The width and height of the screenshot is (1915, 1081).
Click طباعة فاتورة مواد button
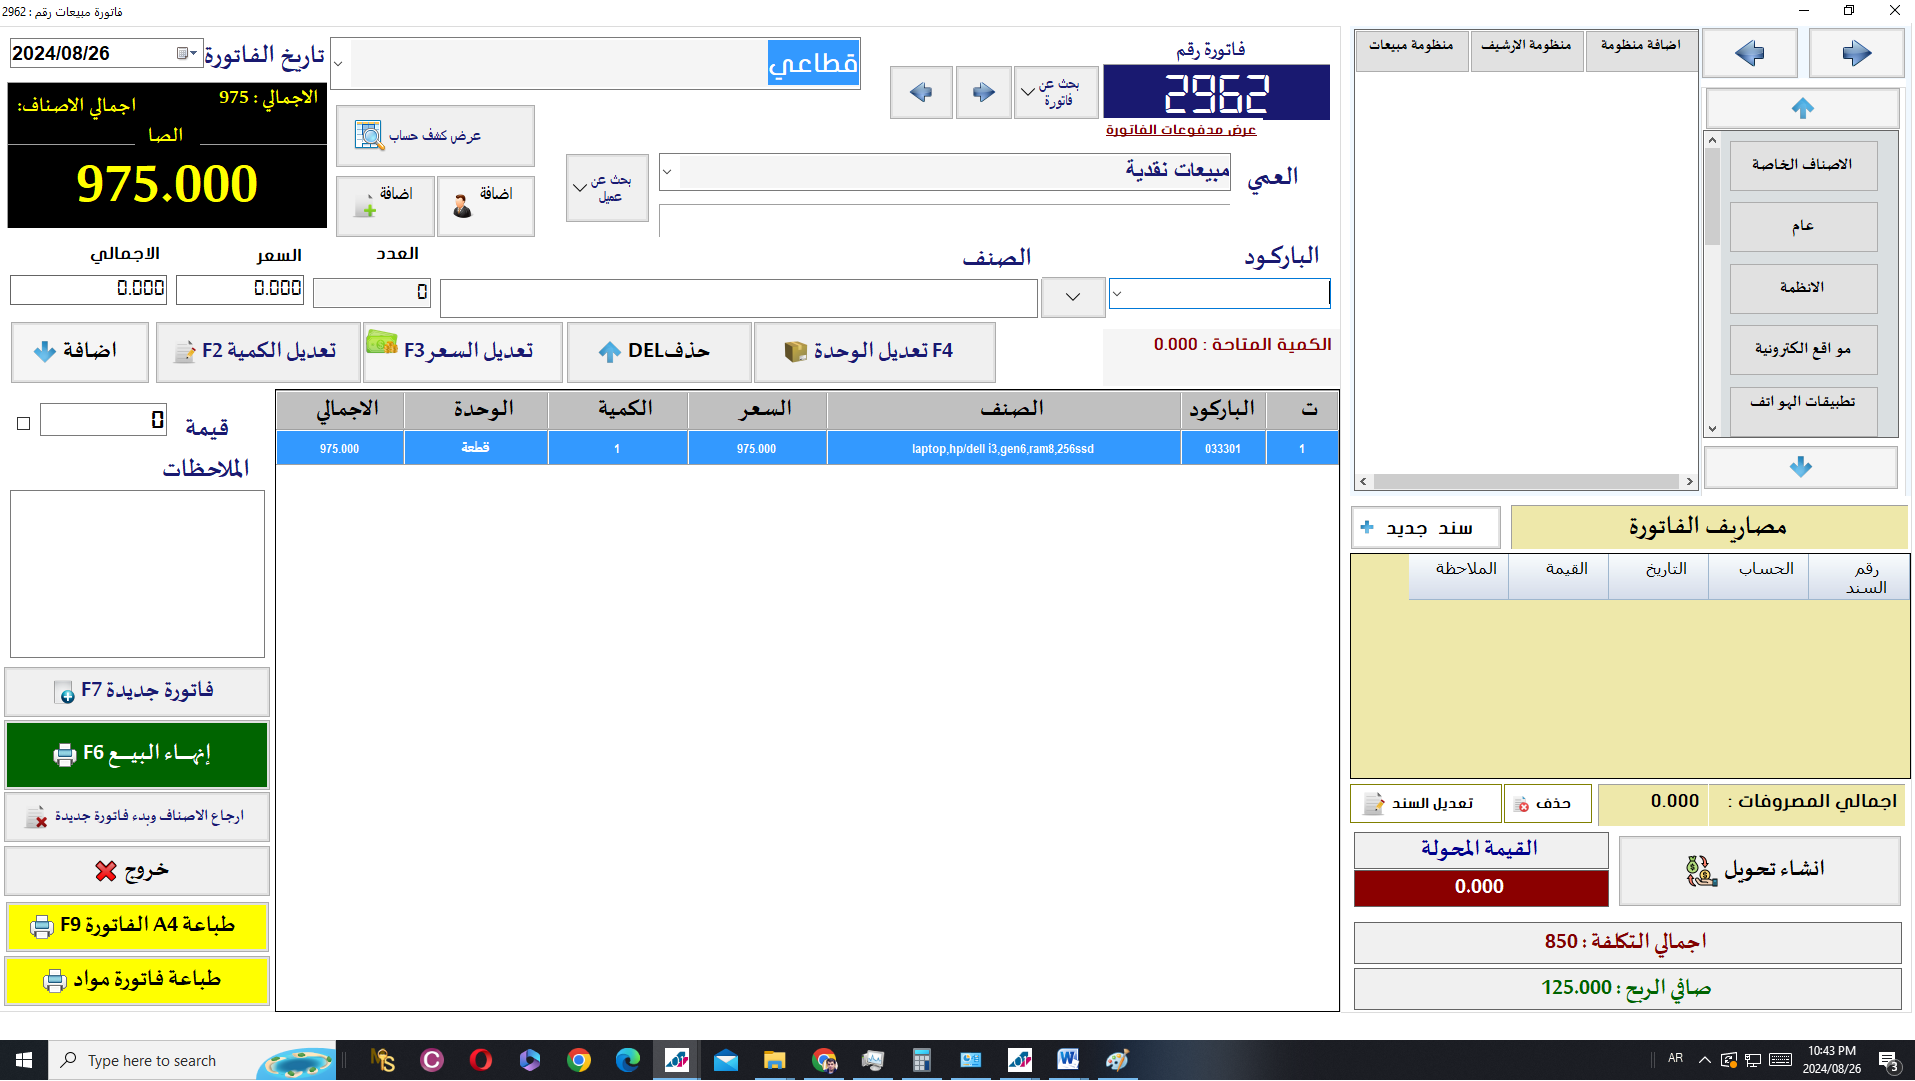click(137, 980)
